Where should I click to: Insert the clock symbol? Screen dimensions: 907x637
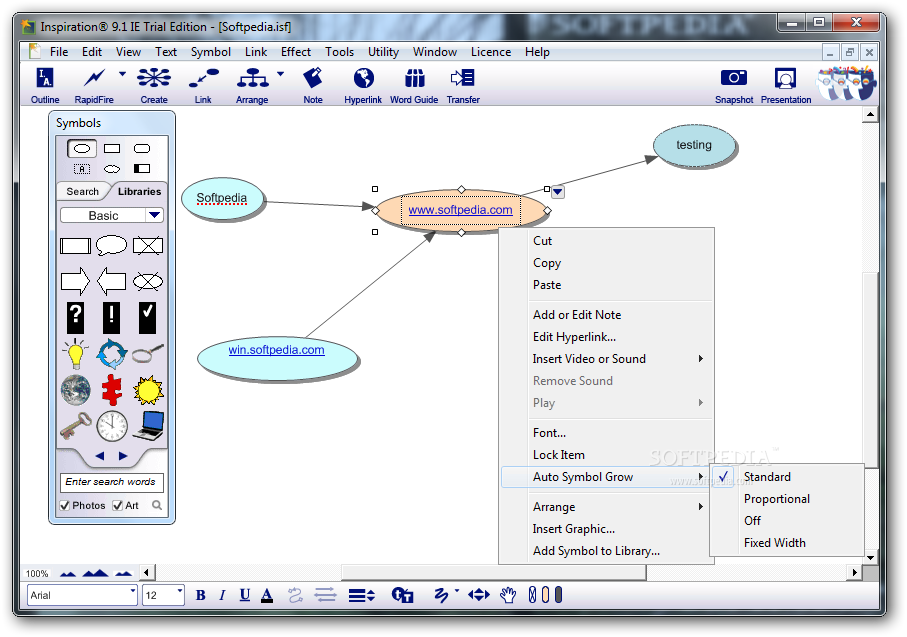112,426
